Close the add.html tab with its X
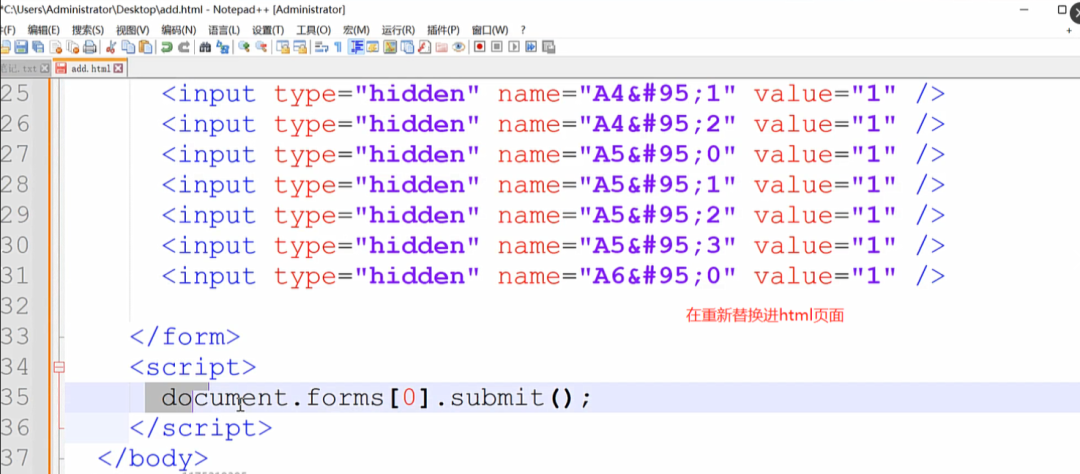 [x=118, y=68]
